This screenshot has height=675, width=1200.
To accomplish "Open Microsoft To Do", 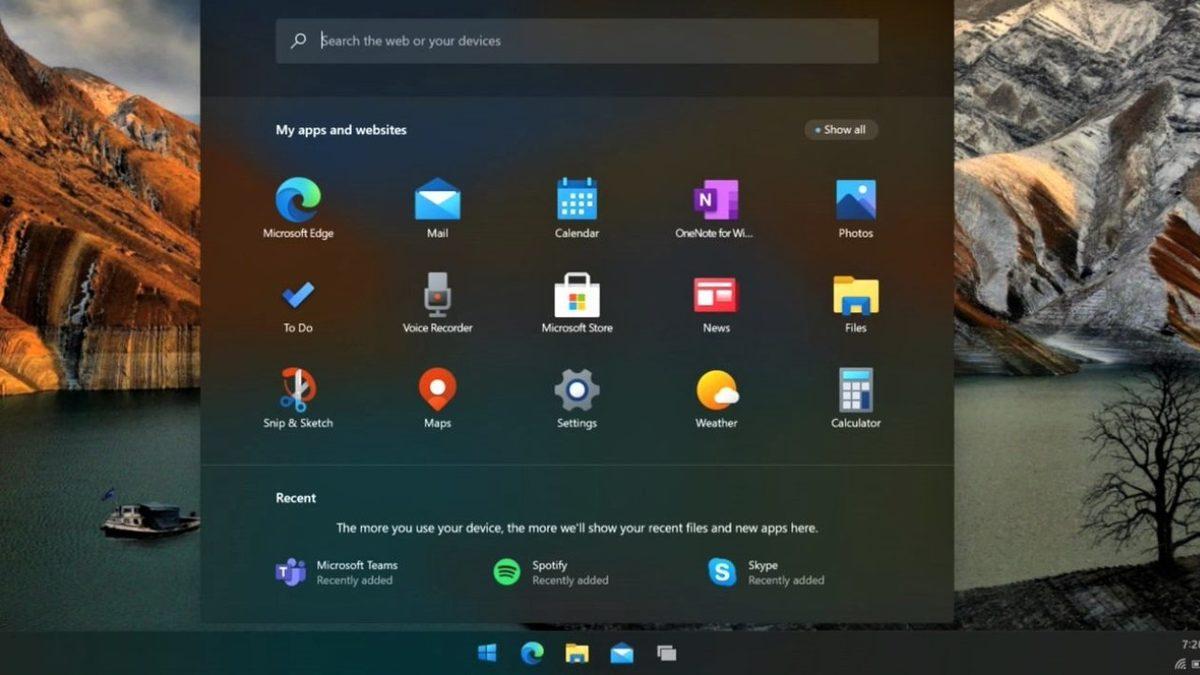I will pyautogui.click(x=297, y=295).
